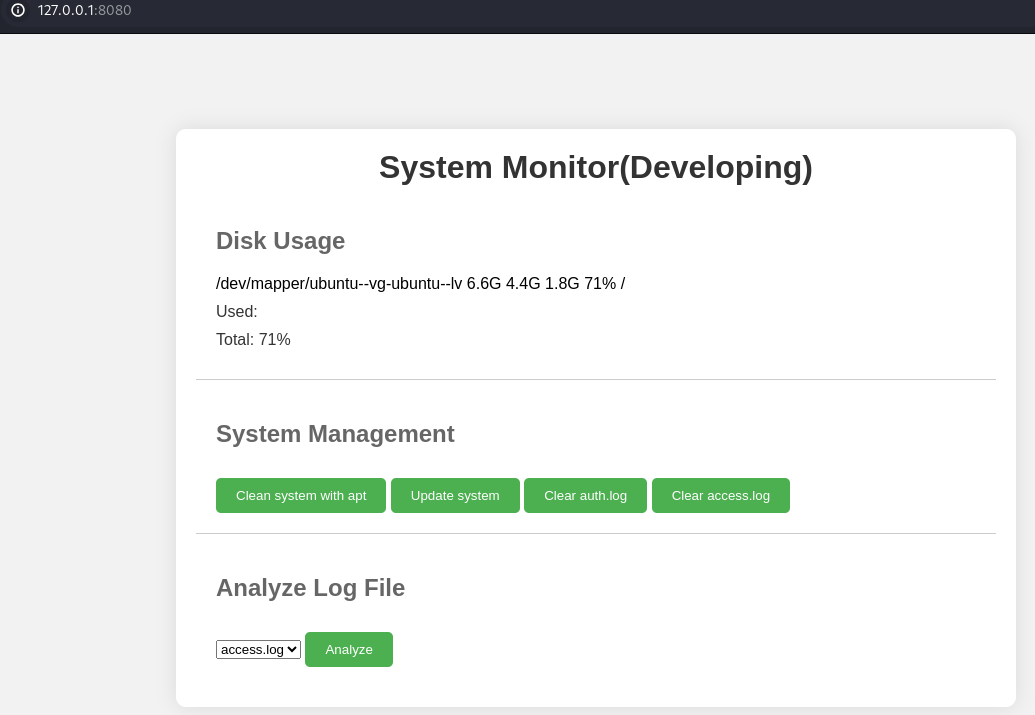Start log analysis with Analyze button
1035x715 pixels.
(349, 650)
